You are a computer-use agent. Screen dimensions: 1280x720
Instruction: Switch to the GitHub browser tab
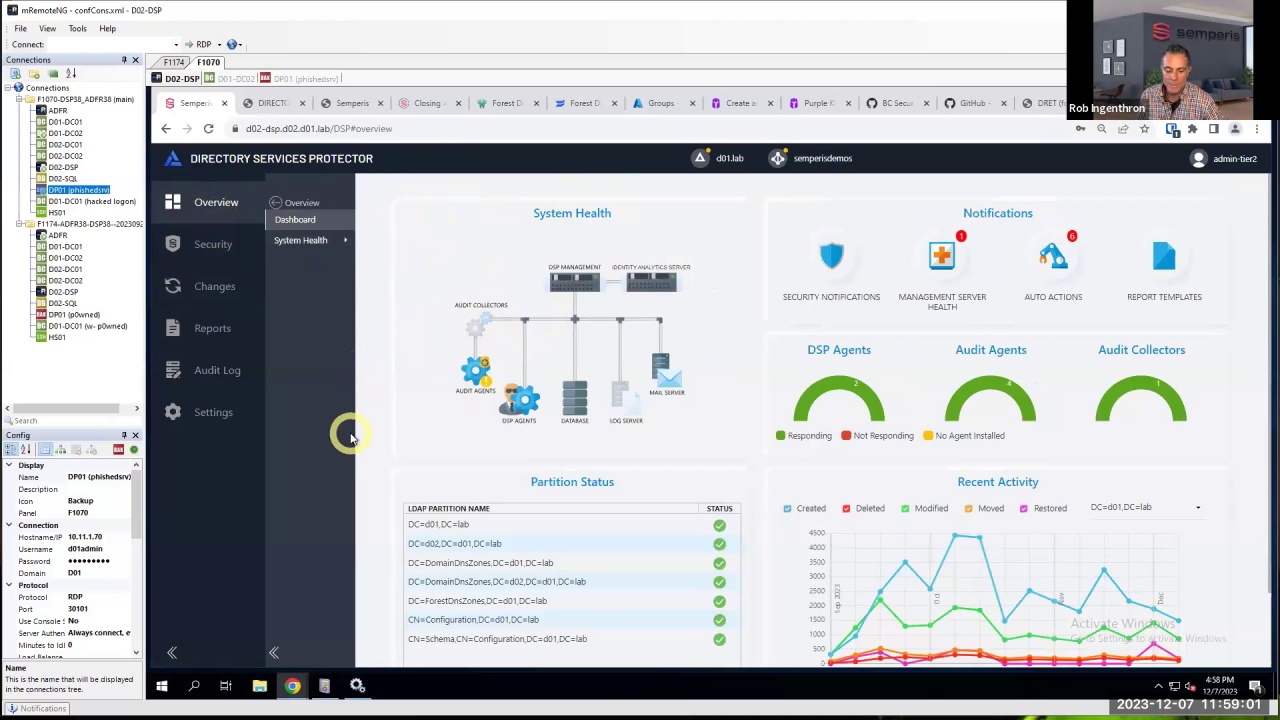click(x=973, y=103)
